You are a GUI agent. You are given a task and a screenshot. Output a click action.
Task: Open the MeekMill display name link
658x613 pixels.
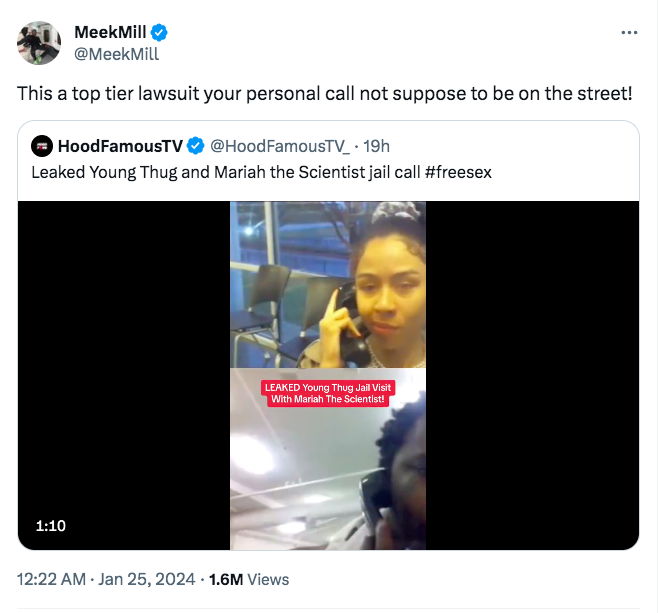(110, 32)
